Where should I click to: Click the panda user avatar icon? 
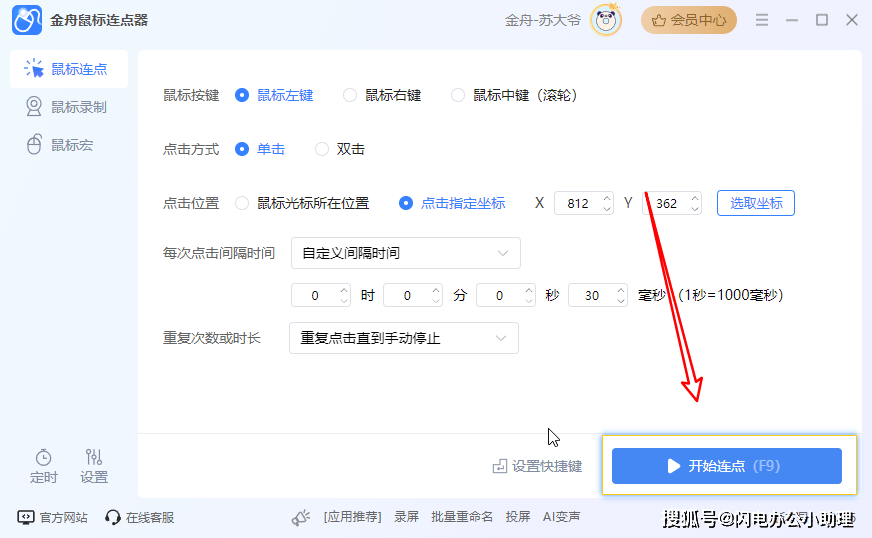(606, 21)
